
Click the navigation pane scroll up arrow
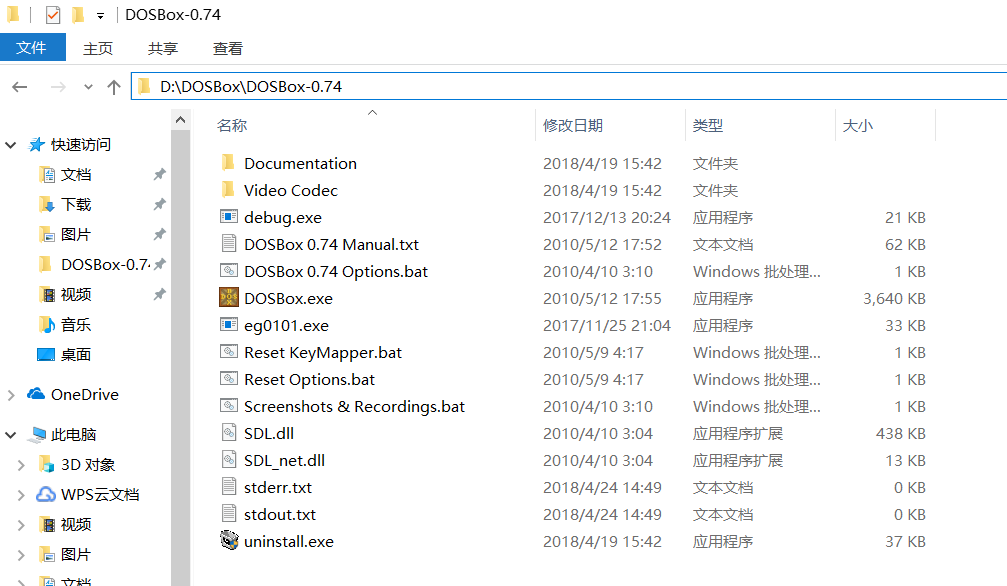coord(180,120)
